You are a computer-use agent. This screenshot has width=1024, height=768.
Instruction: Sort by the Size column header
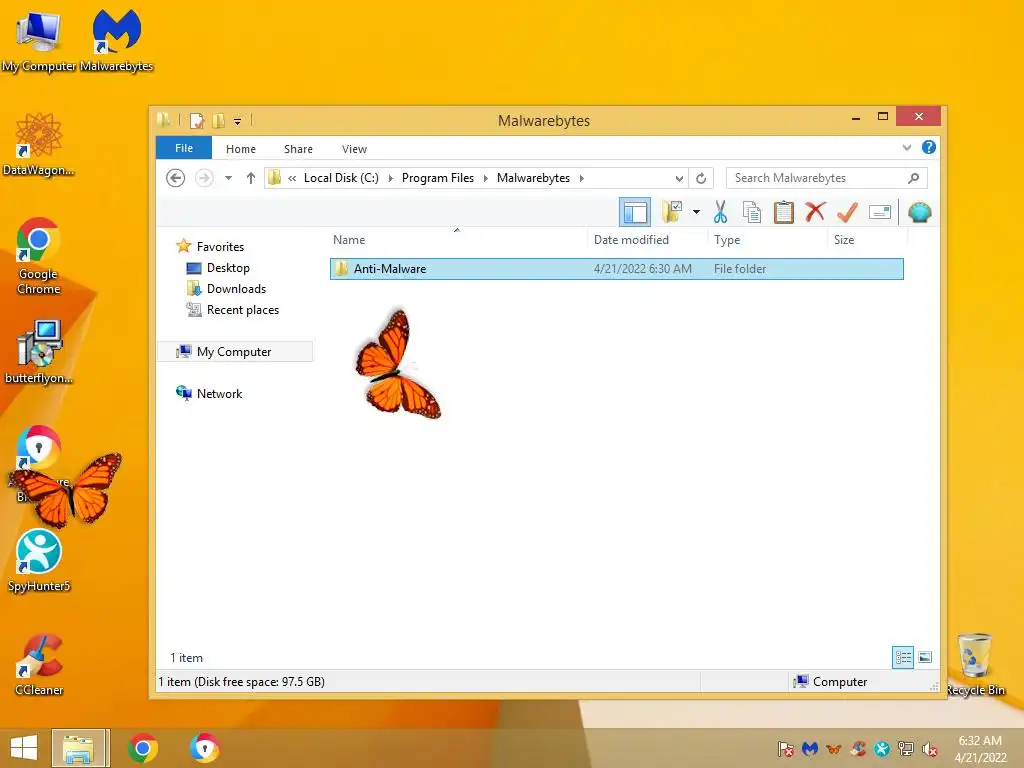(x=844, y=240)
